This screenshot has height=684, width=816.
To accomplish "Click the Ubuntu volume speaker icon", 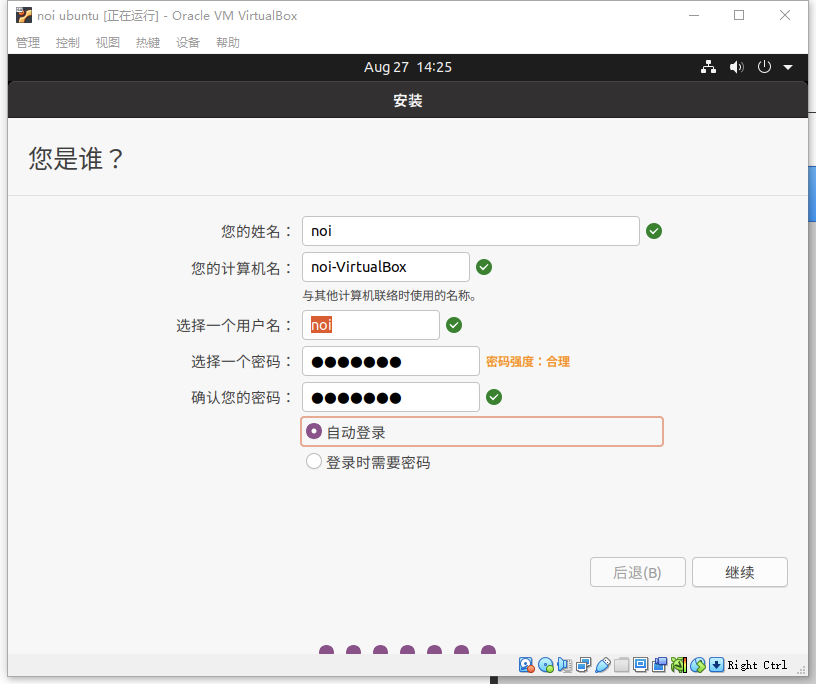I will pyautogui.click(x=736, y=67).
